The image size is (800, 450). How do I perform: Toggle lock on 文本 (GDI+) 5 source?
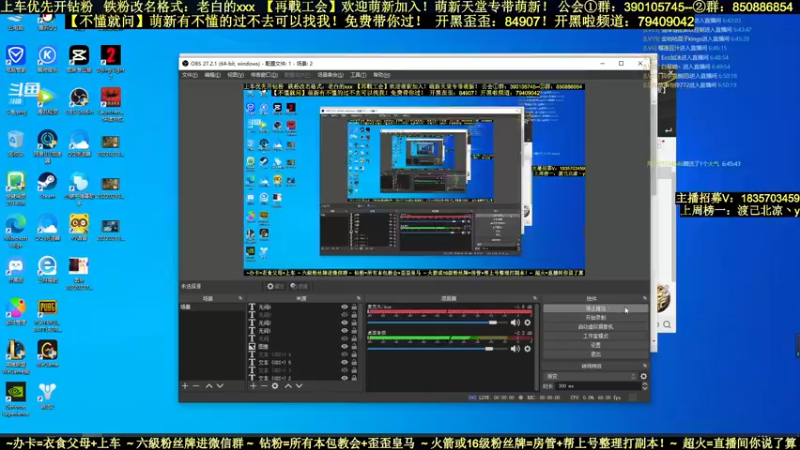pyautogui.click(x=354, y=362)
